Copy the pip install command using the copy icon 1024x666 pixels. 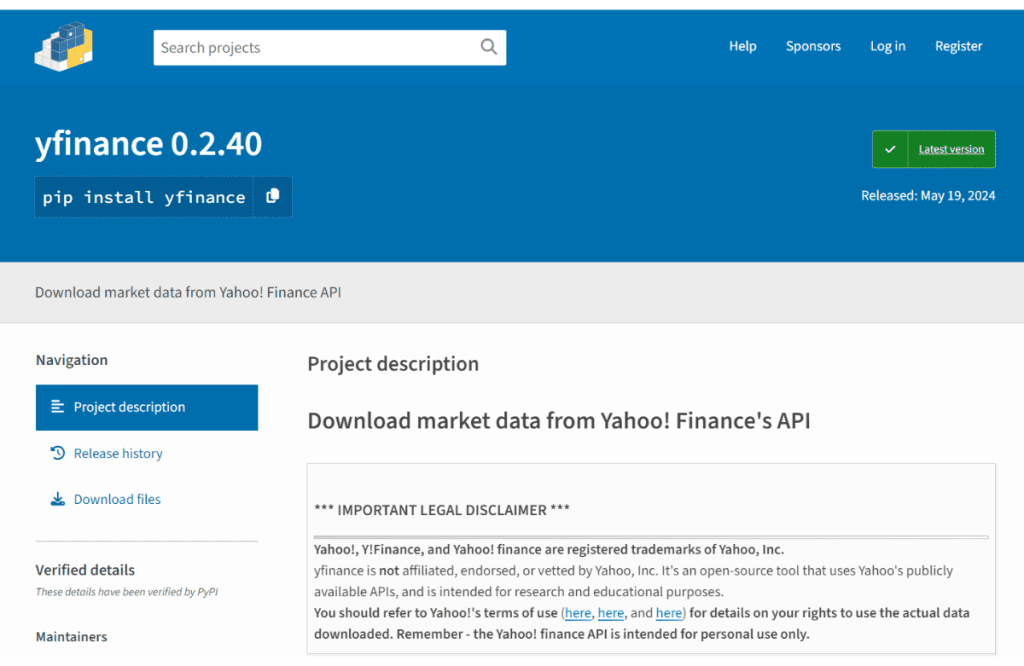click(x=273, y=197)
